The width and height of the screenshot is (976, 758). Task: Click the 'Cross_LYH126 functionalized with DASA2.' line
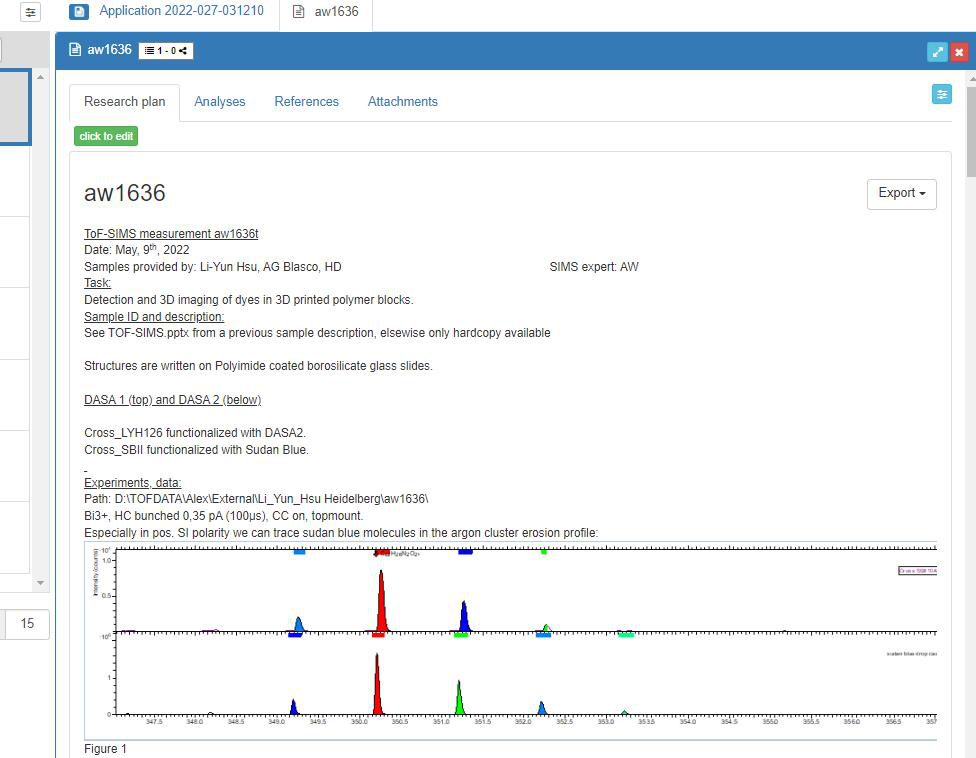click(195, 433)
